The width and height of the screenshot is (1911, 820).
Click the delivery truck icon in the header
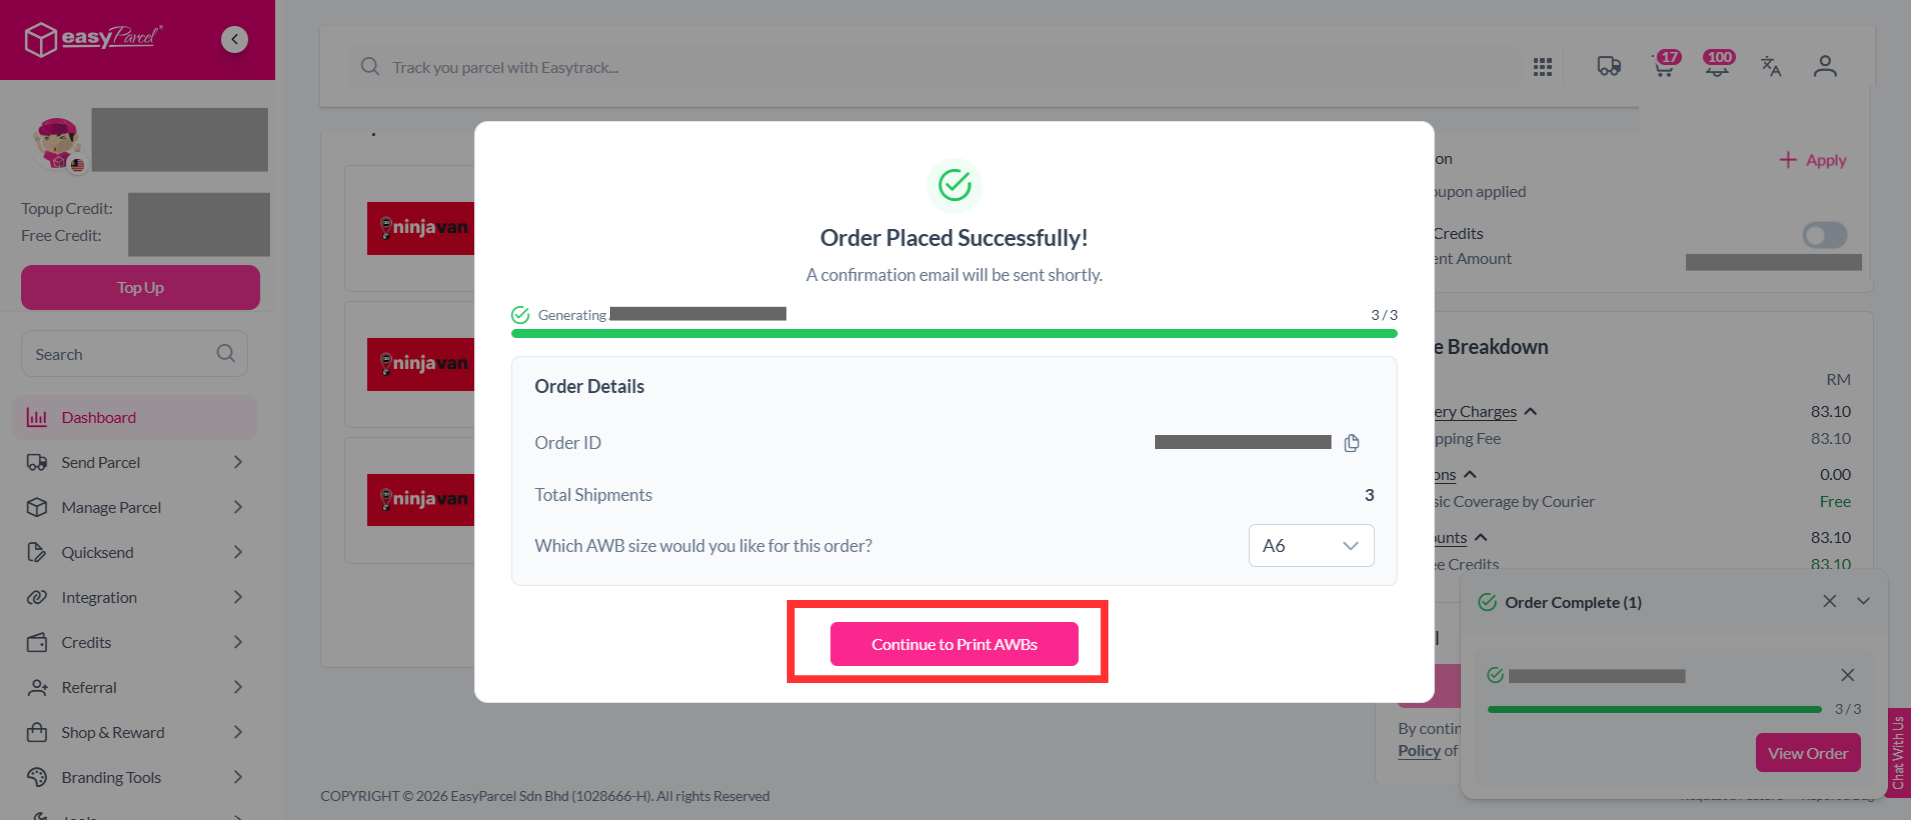1609,66
